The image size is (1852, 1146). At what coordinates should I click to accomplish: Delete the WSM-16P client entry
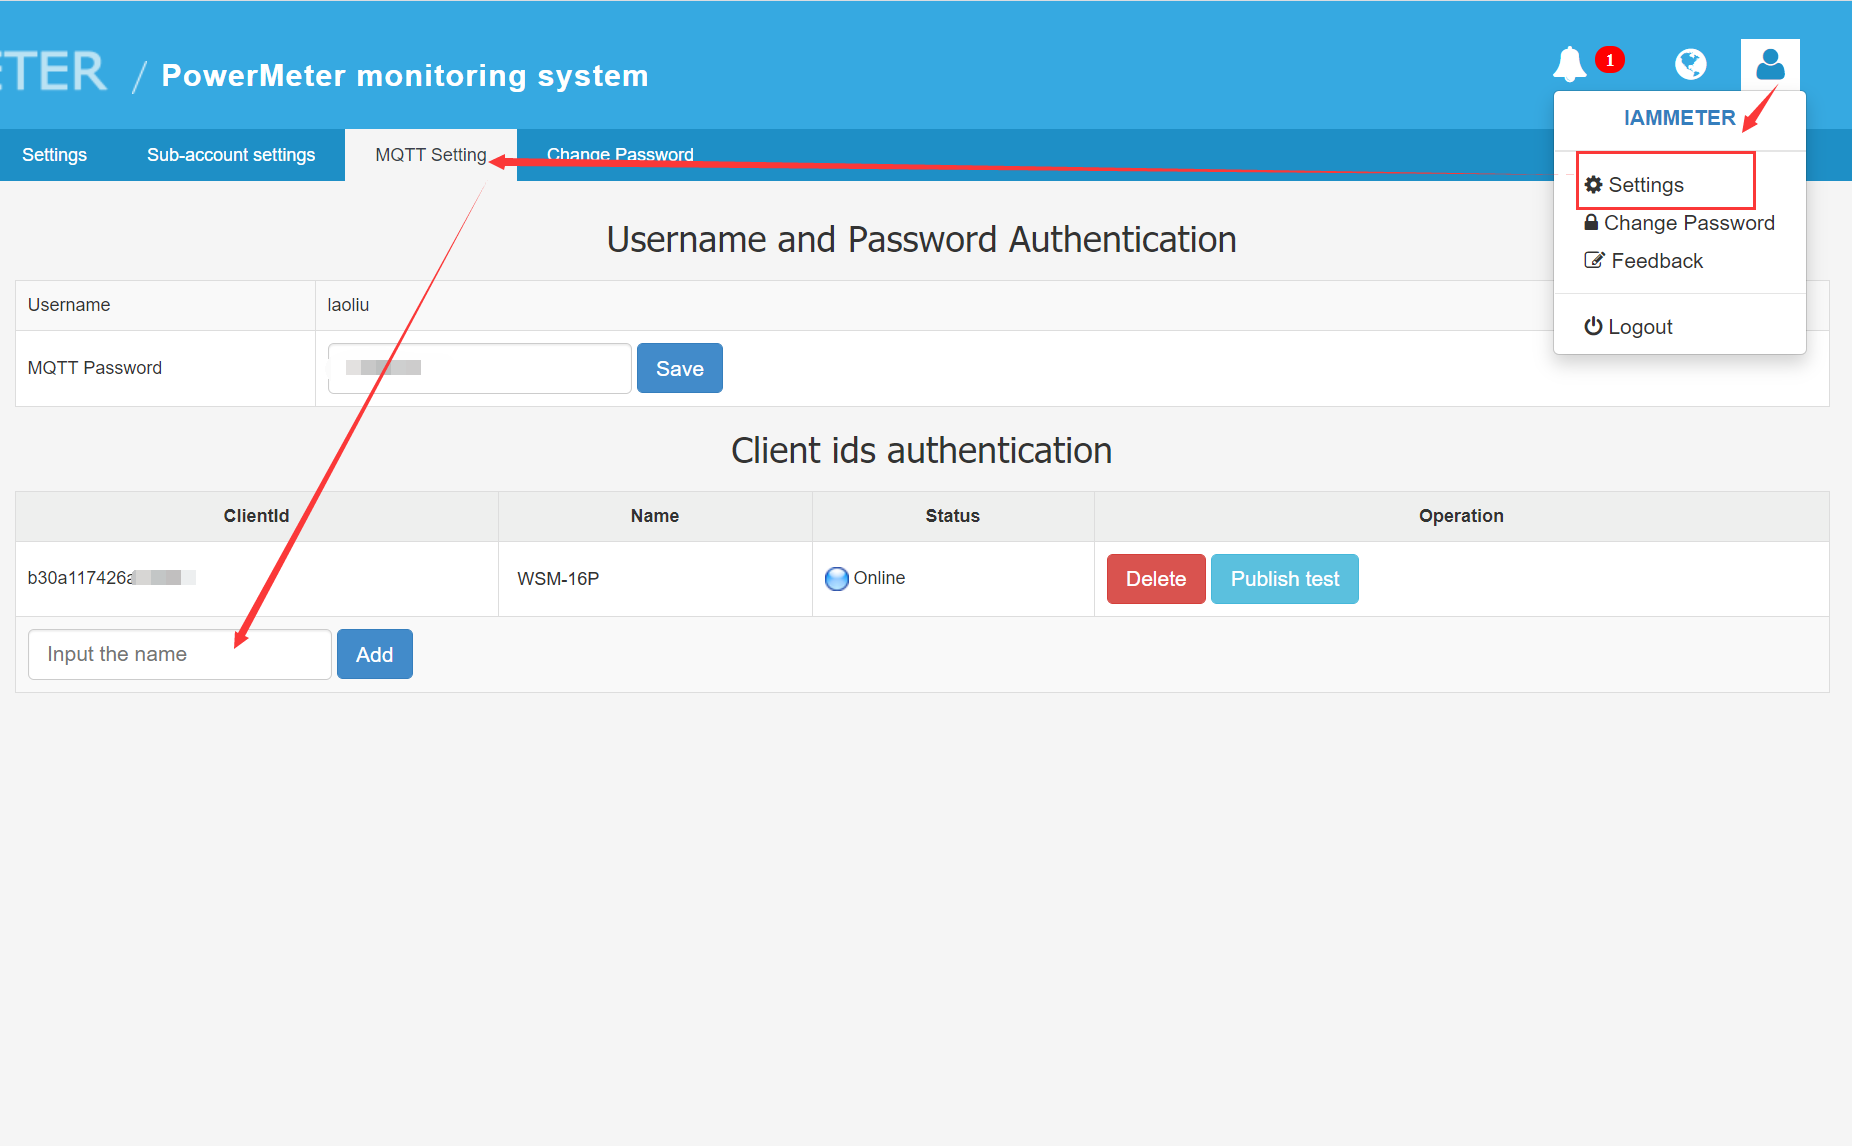coord(1155,579)
